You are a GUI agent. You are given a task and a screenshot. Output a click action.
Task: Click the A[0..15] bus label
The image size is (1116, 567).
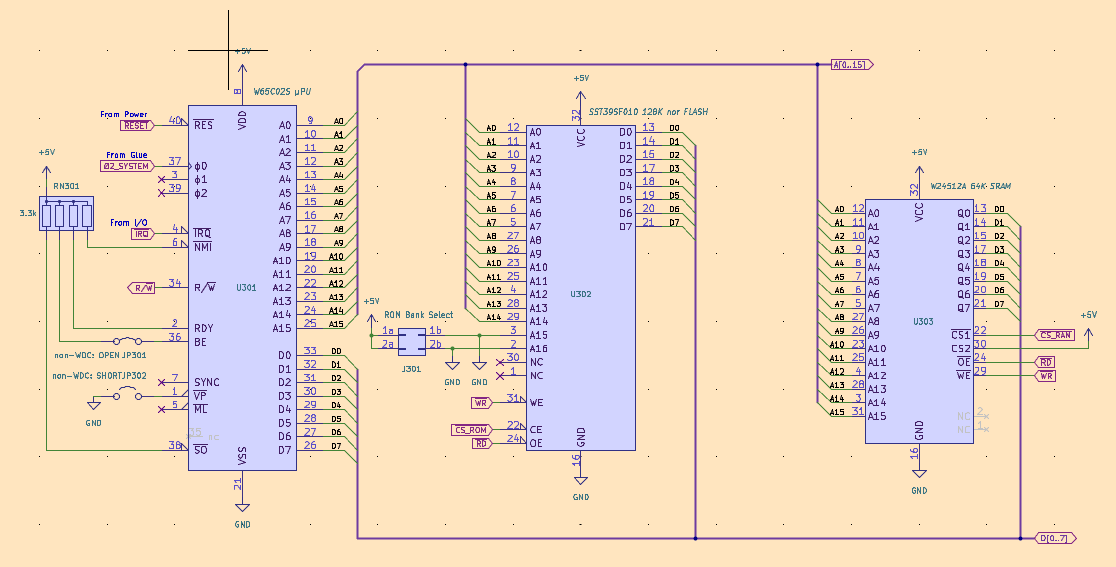tap(852, 65)
